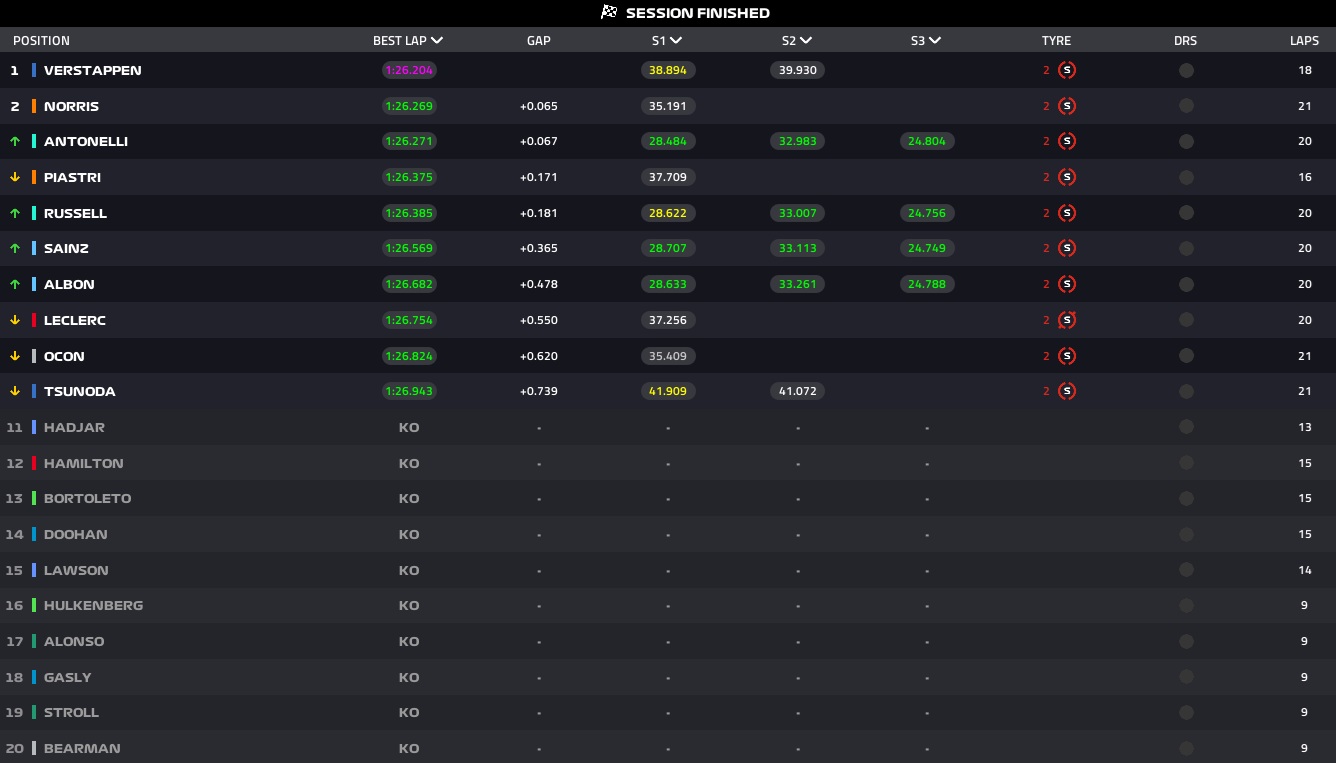Click the green up arrow beside Sainz

[x=15, y=248]
